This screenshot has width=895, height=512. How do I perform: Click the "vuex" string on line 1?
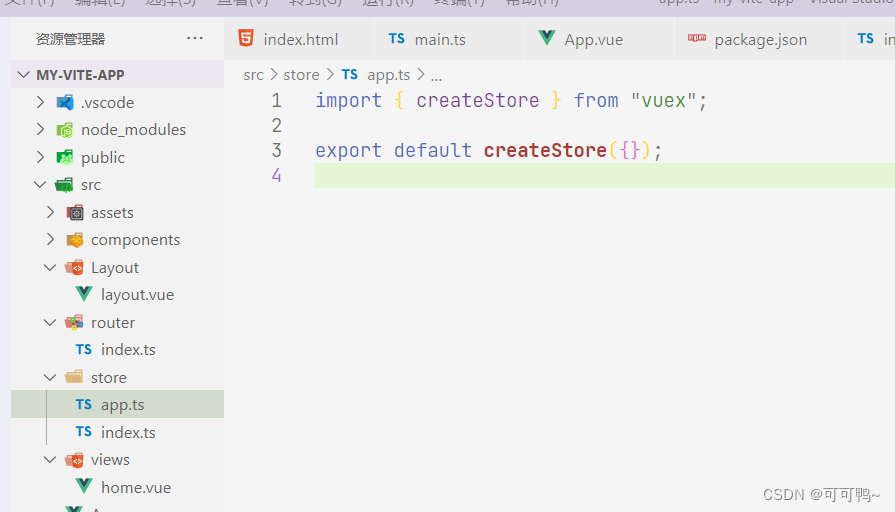pos(663,100)
